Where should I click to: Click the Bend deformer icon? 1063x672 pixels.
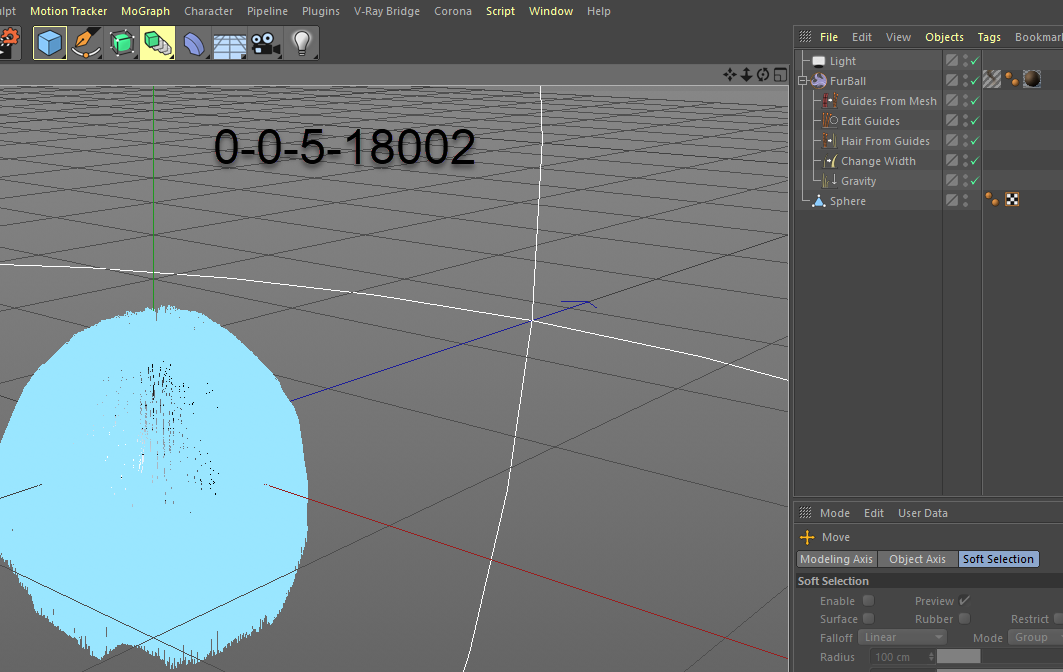point(194,43)
